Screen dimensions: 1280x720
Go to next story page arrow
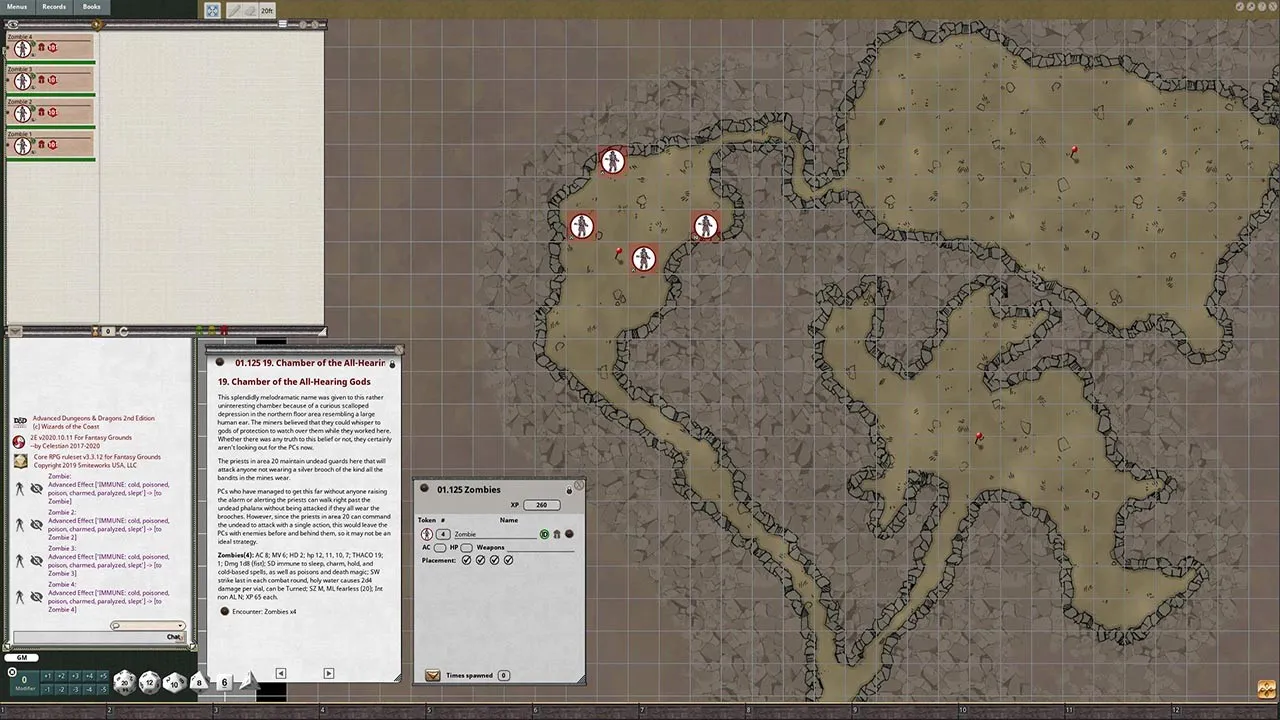click(x=328, y=673)
